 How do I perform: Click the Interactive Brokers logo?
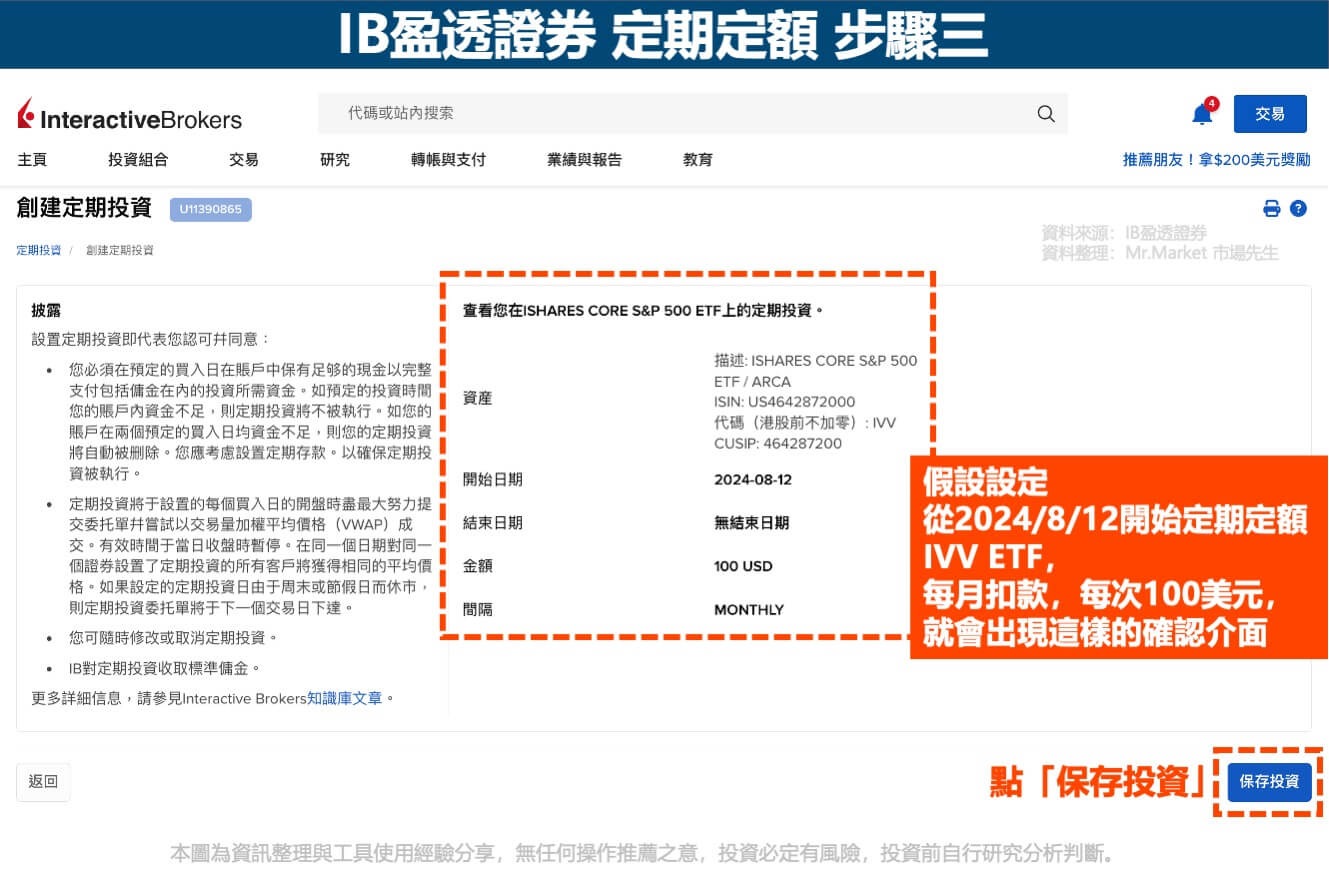(x=130, y=114)
